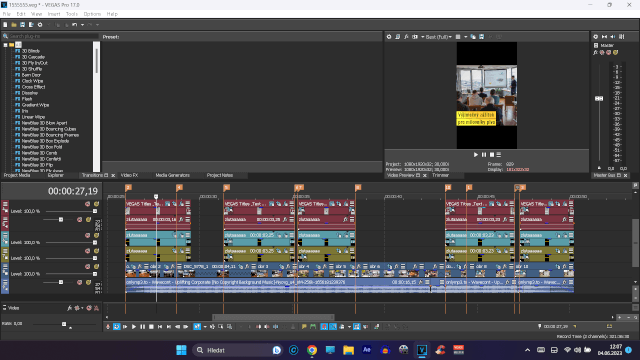Open the Tools menu
The width and height of the screenshot is (640, 360).
(72, 14)
